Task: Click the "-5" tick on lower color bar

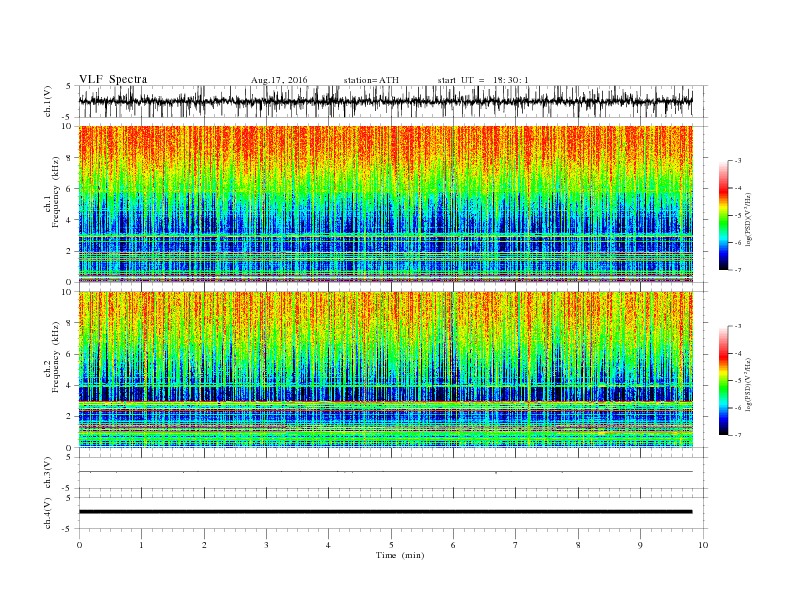Action: tap(737, 381)
